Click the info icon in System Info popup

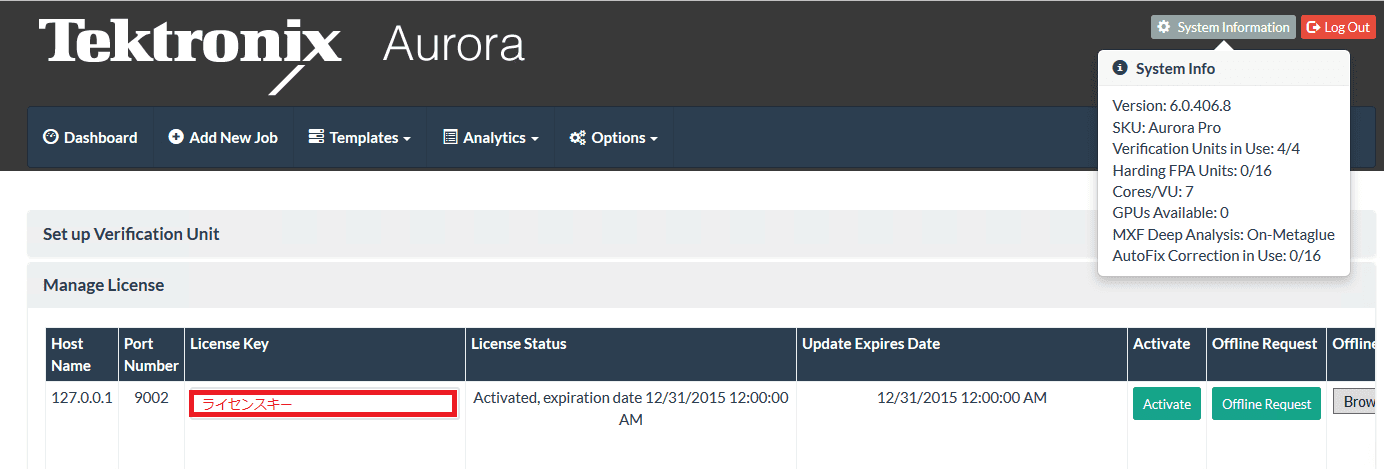coord(1121,68)
